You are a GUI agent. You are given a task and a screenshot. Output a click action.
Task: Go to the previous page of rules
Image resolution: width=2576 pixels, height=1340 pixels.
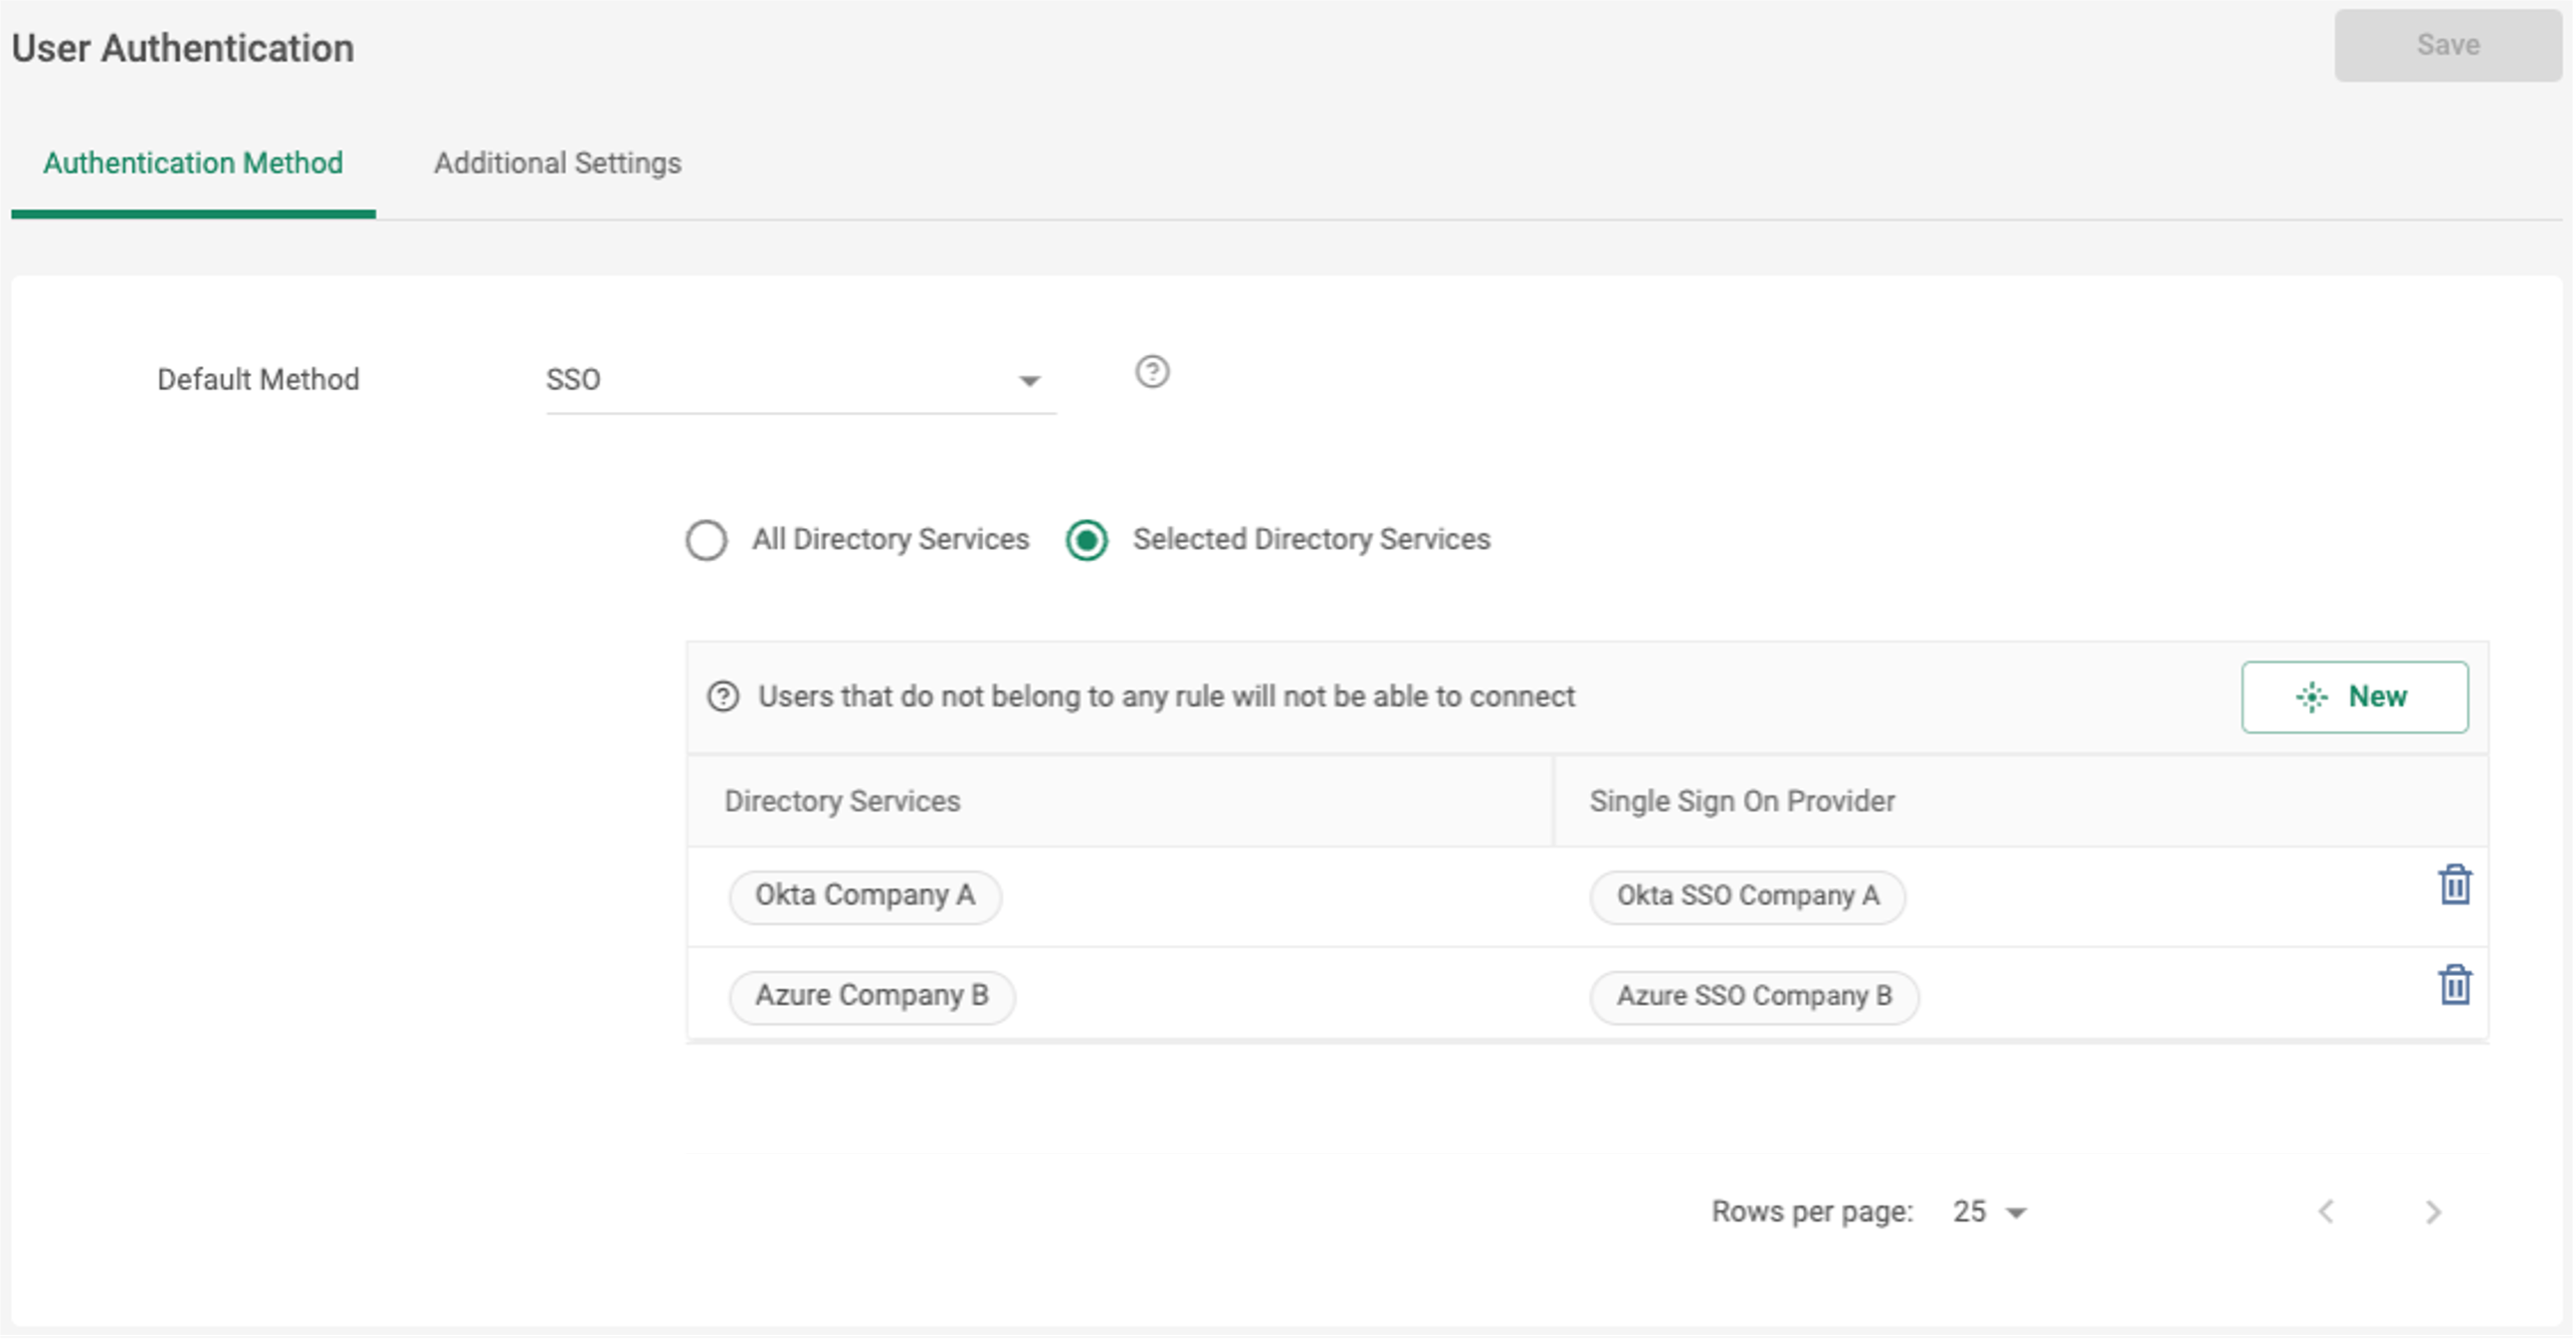point(2325,1211)
